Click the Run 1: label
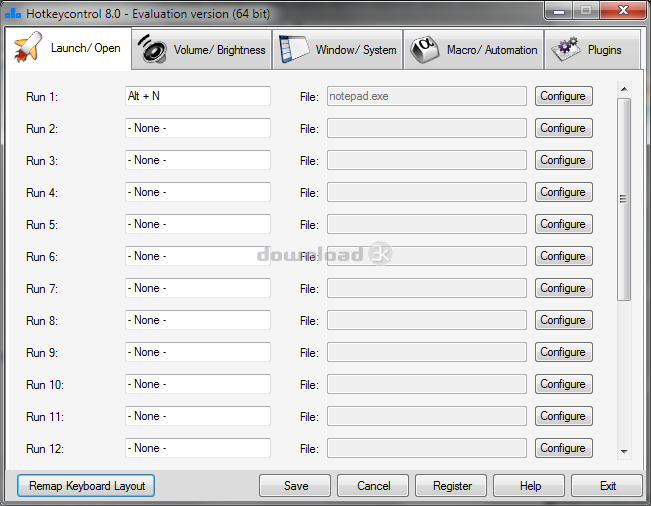 pyautogui.click(x=42, y=97)
